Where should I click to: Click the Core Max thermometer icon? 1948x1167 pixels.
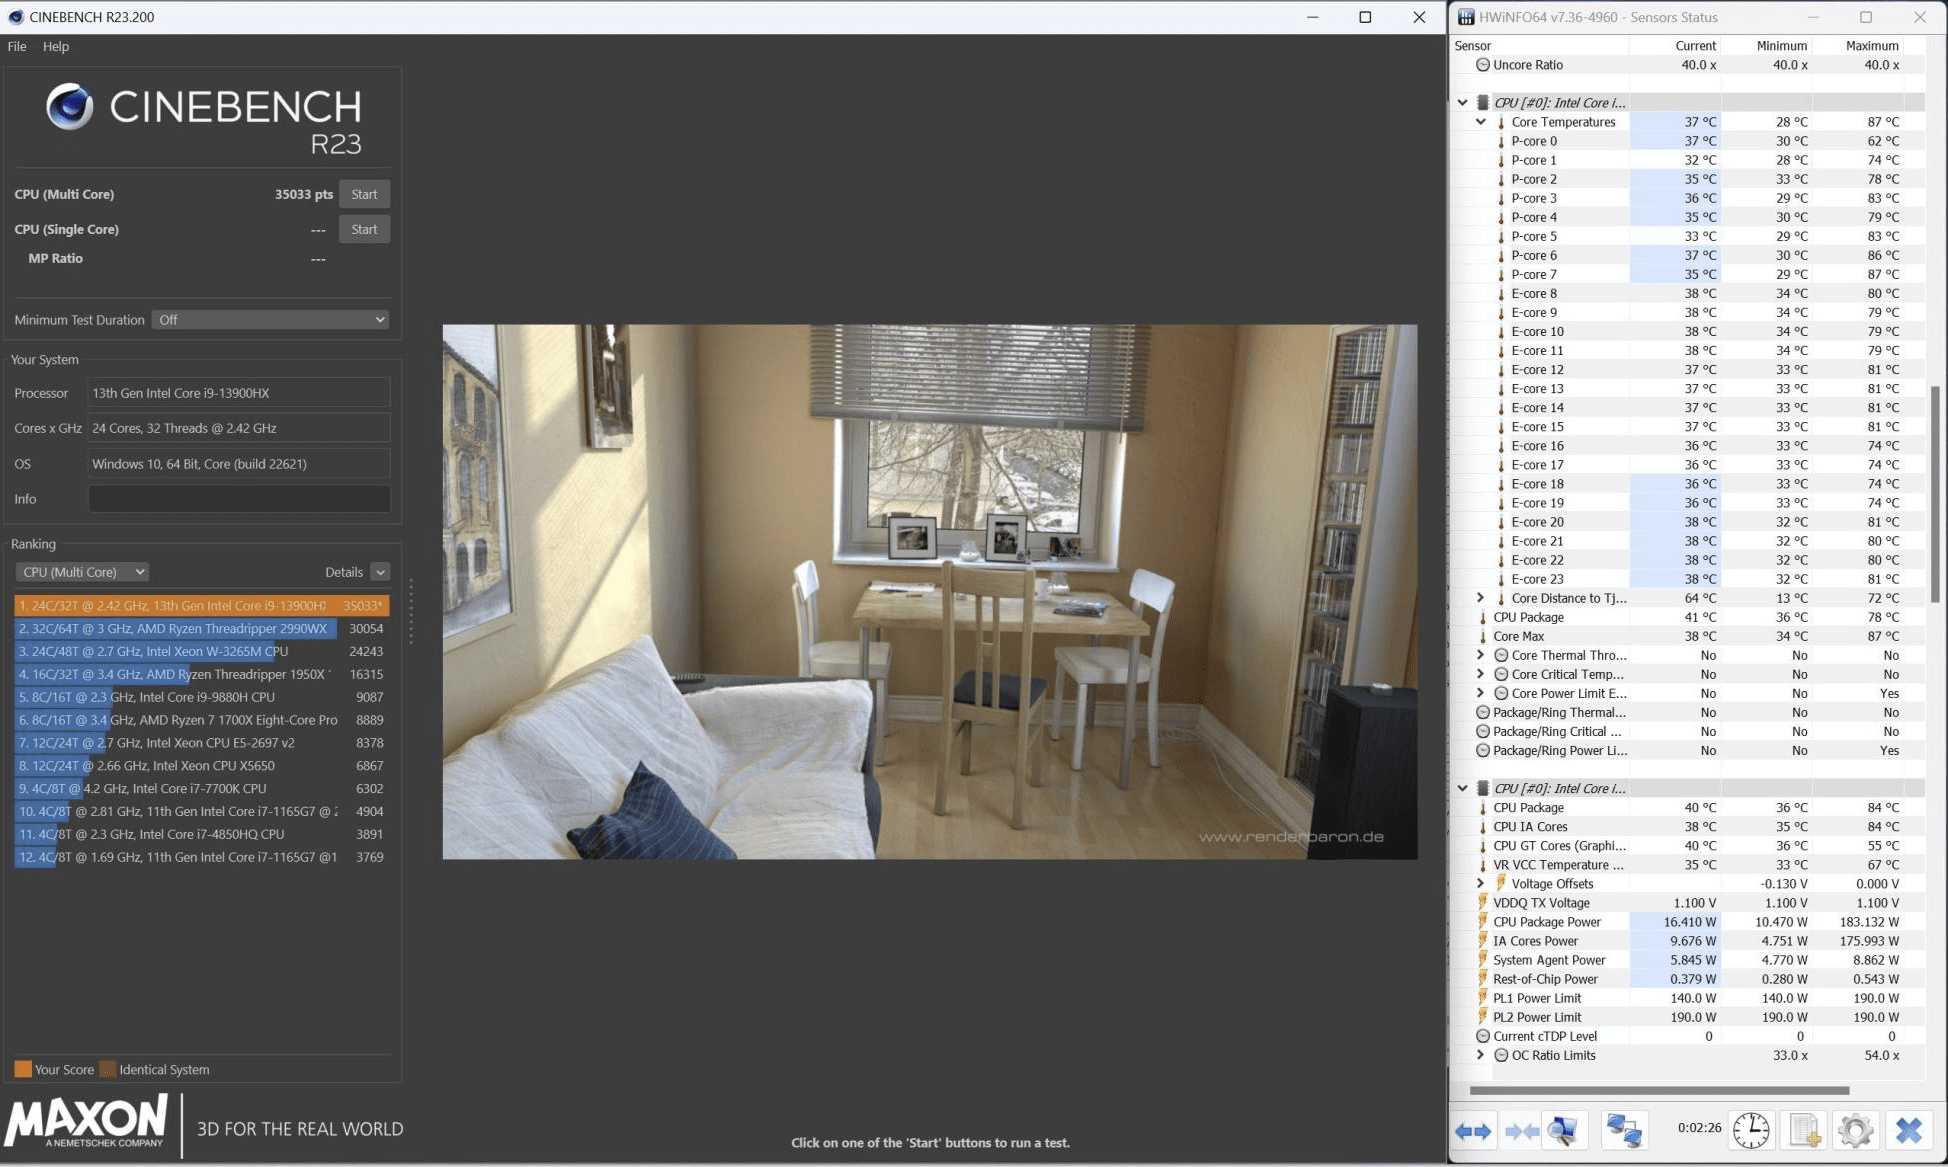(x=1483, y=637)
